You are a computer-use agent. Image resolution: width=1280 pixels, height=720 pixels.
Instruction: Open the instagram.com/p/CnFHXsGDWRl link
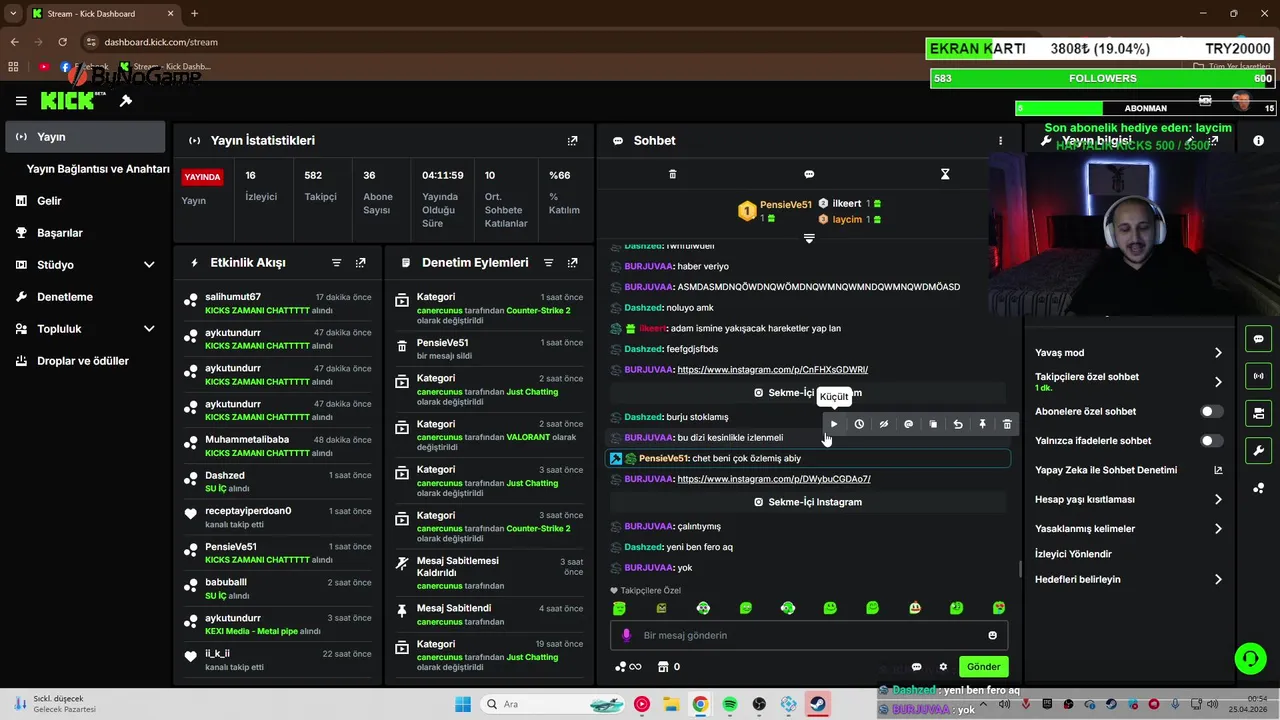[772, 370]
